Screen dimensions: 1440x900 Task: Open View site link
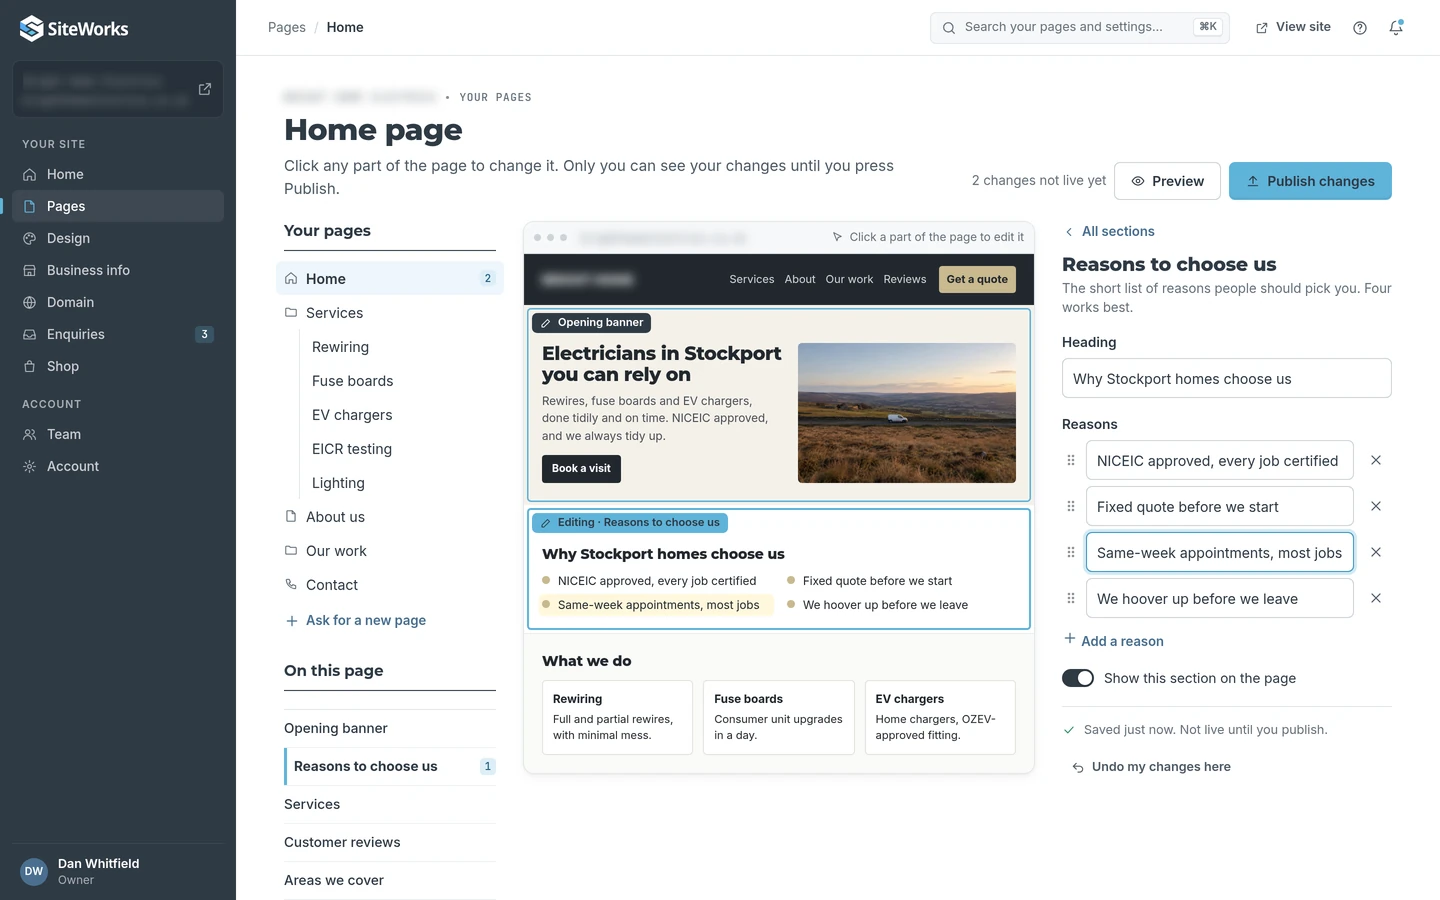click(1293, 27)
